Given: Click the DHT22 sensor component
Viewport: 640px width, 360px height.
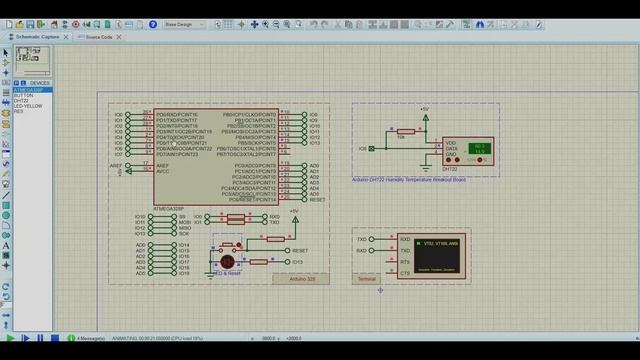Looking at the screenshot, I should click(468, 151).
